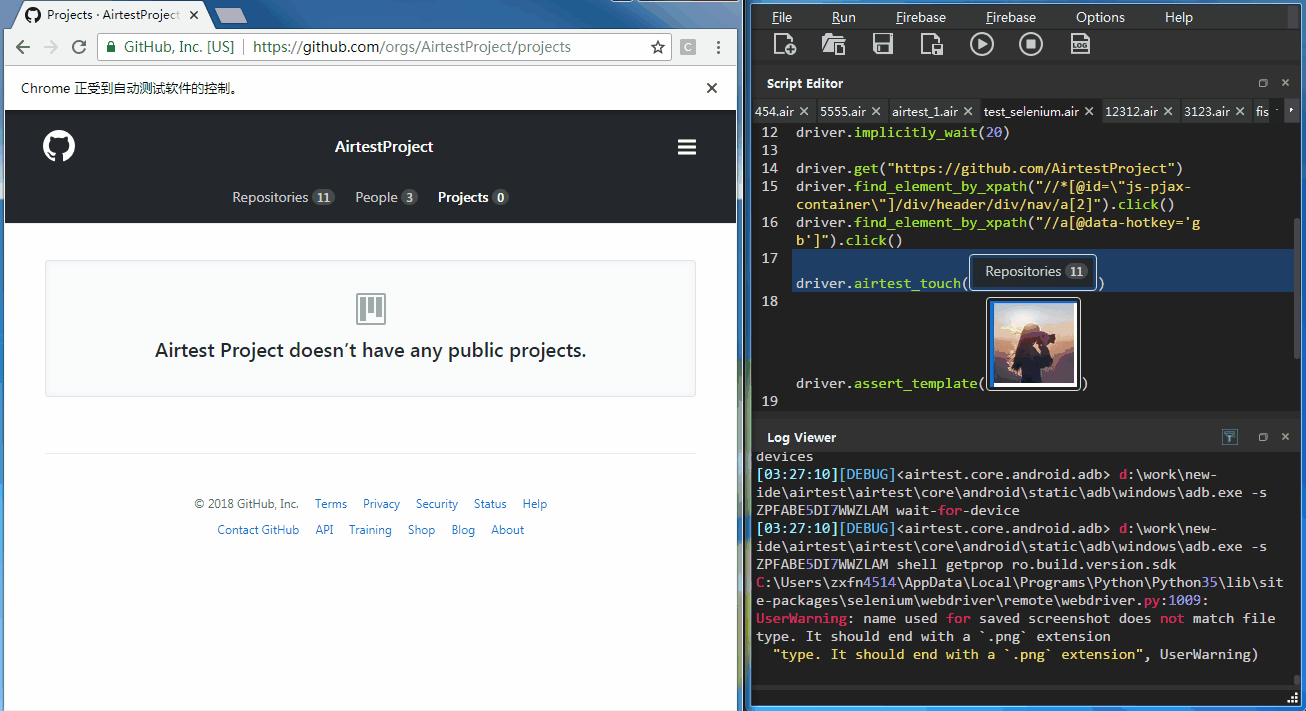The width and height of the screenshot is (1306, 711).
Task: Switch to the 5555.air tab
Action: click(843, 112)
